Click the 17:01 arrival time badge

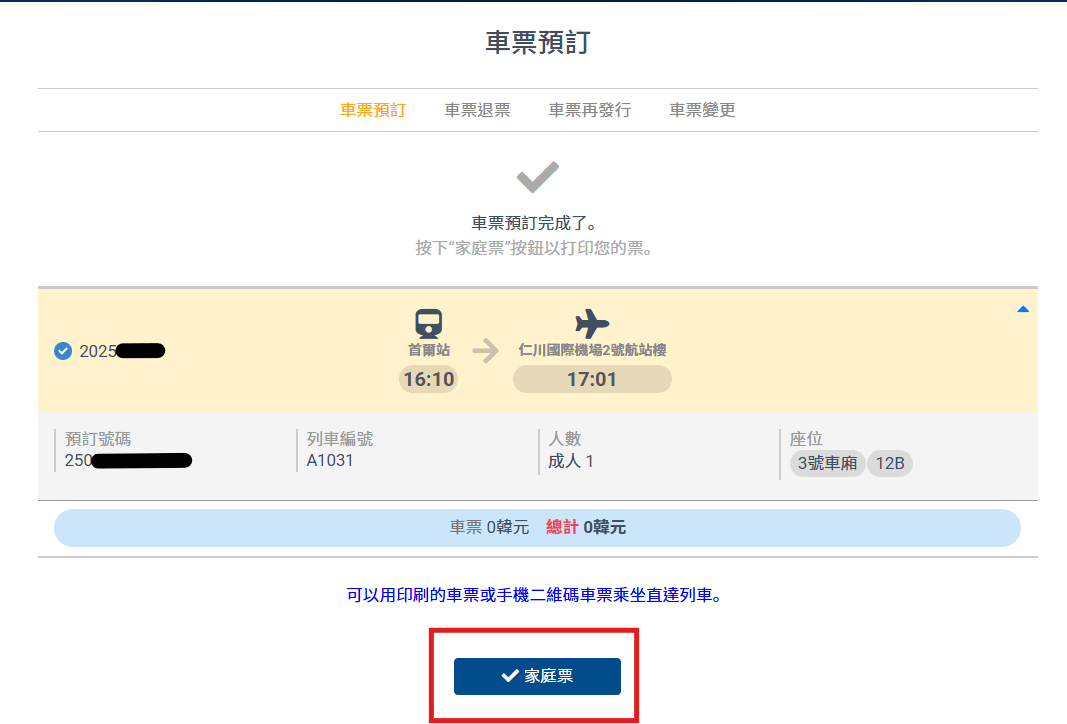click(x=592, y=379)
